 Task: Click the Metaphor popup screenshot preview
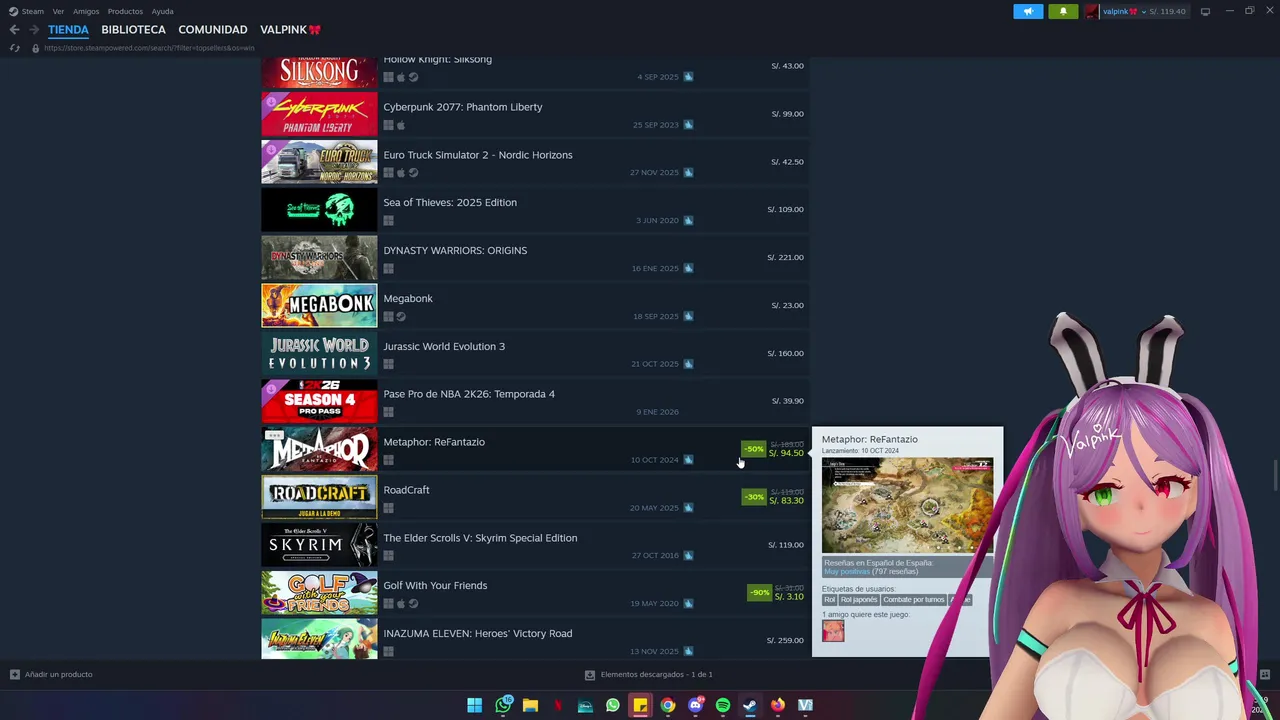coord(907,505)
